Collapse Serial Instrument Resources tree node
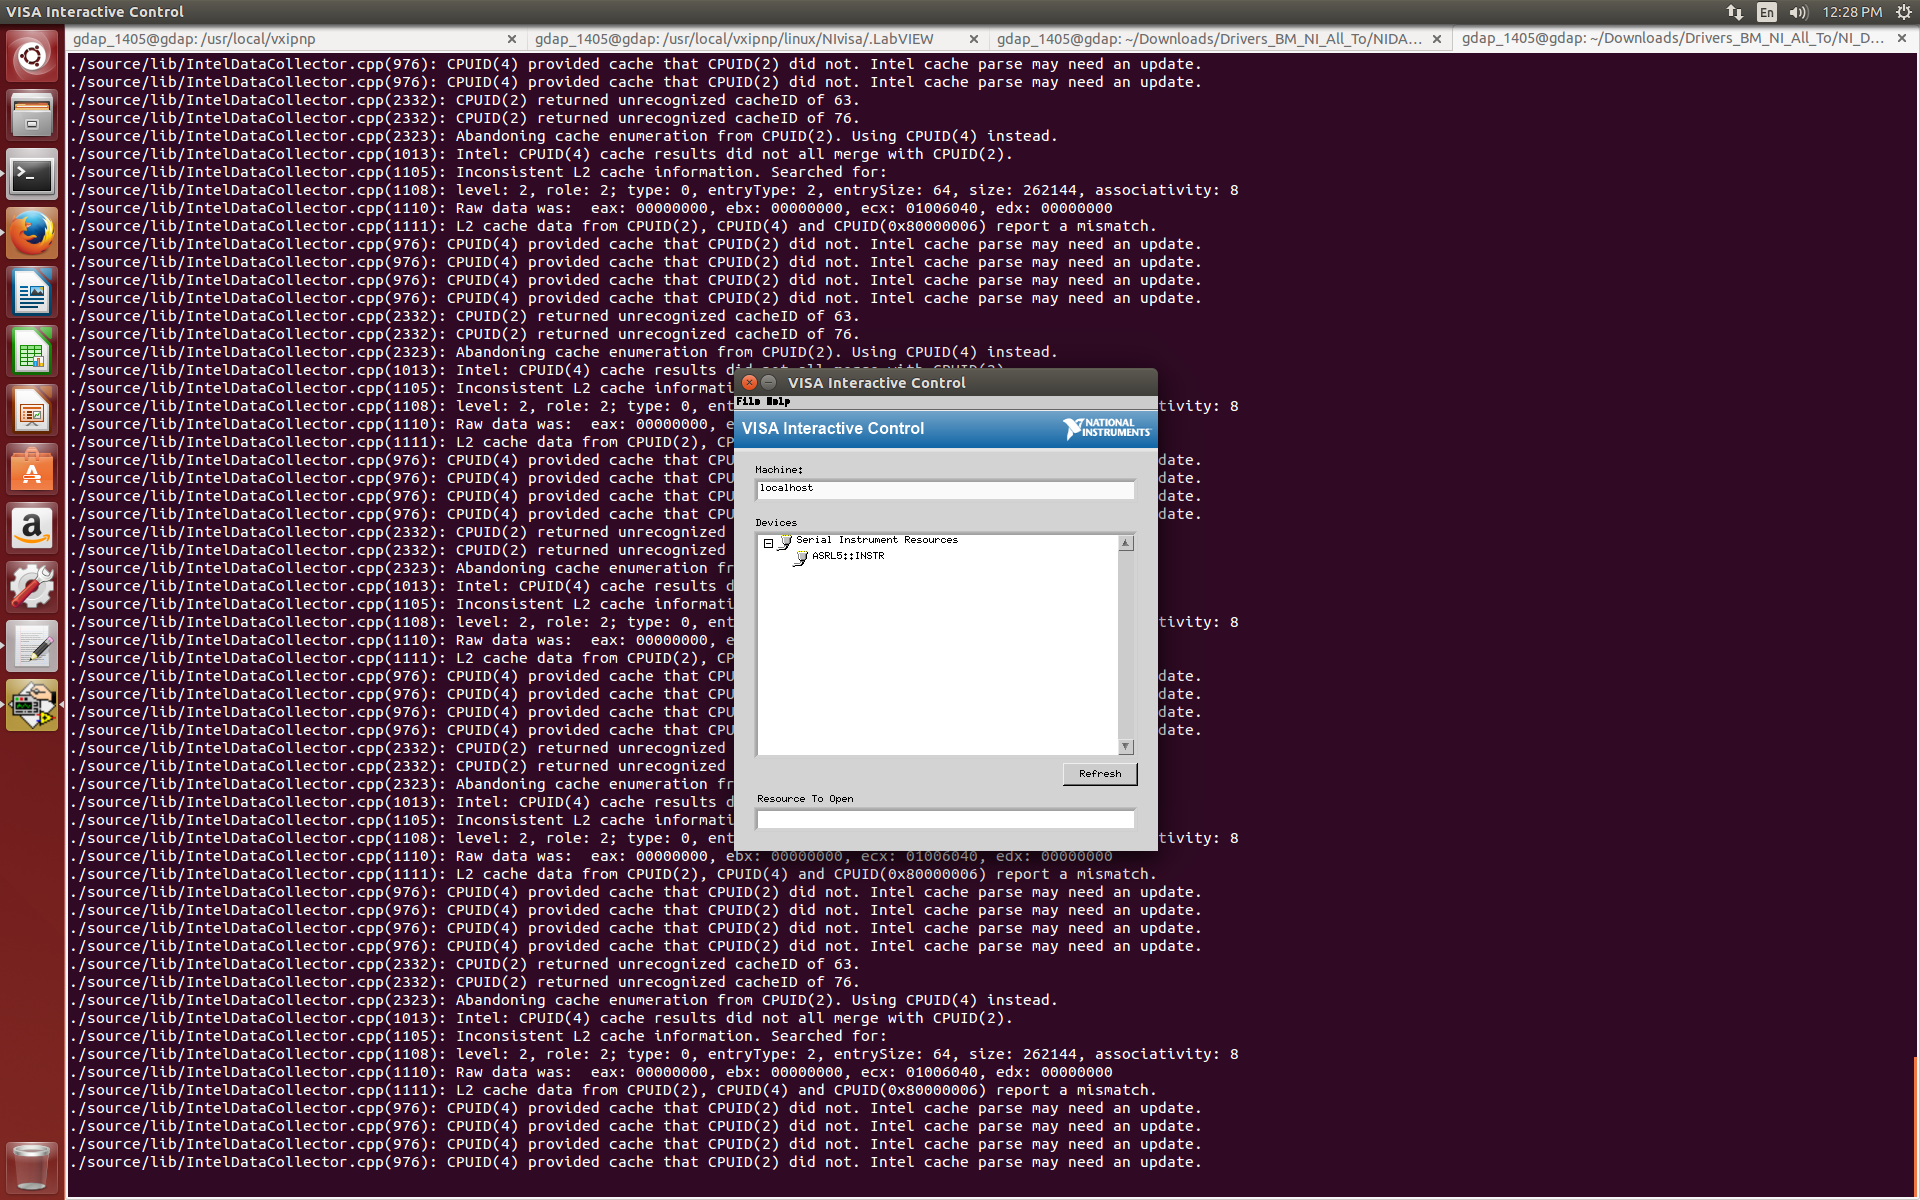Viewport: 1920px width, 1200px height. [x=768, y=543]
